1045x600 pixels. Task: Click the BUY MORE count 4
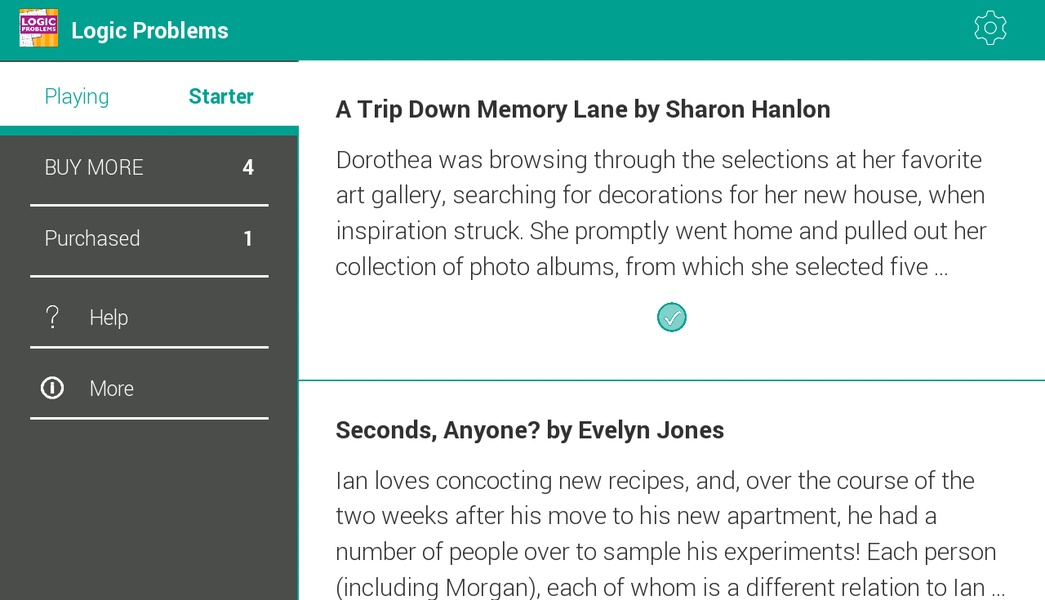click(248, 167)
